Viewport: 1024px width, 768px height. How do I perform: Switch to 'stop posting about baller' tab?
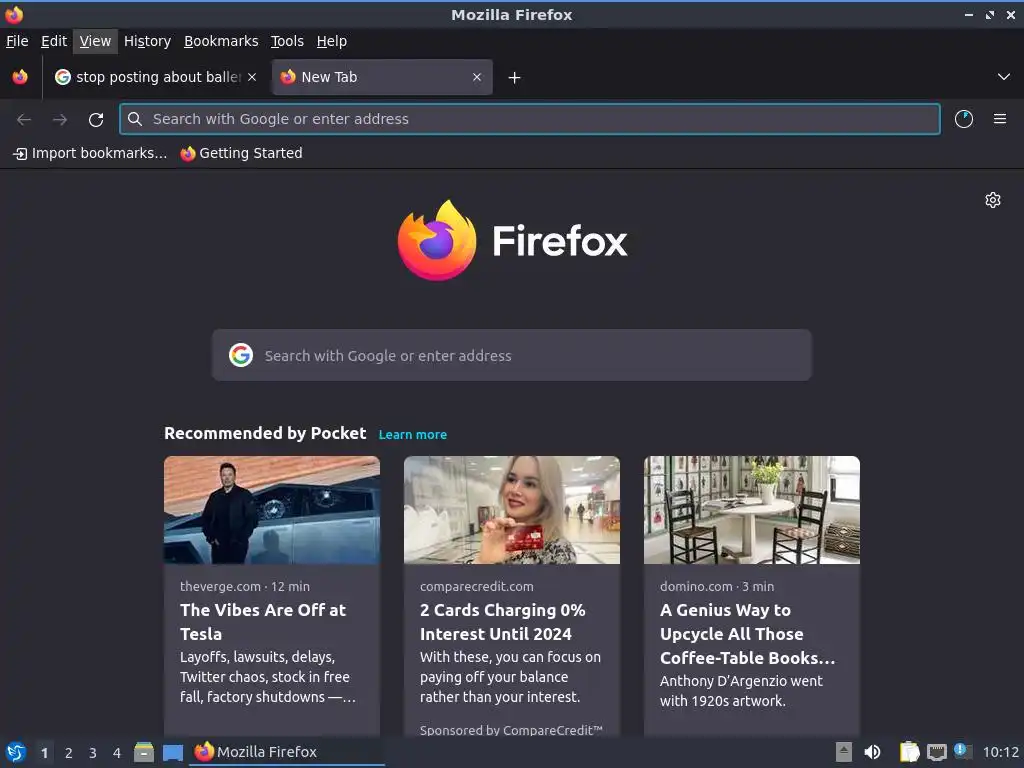(x=157, y=77)
